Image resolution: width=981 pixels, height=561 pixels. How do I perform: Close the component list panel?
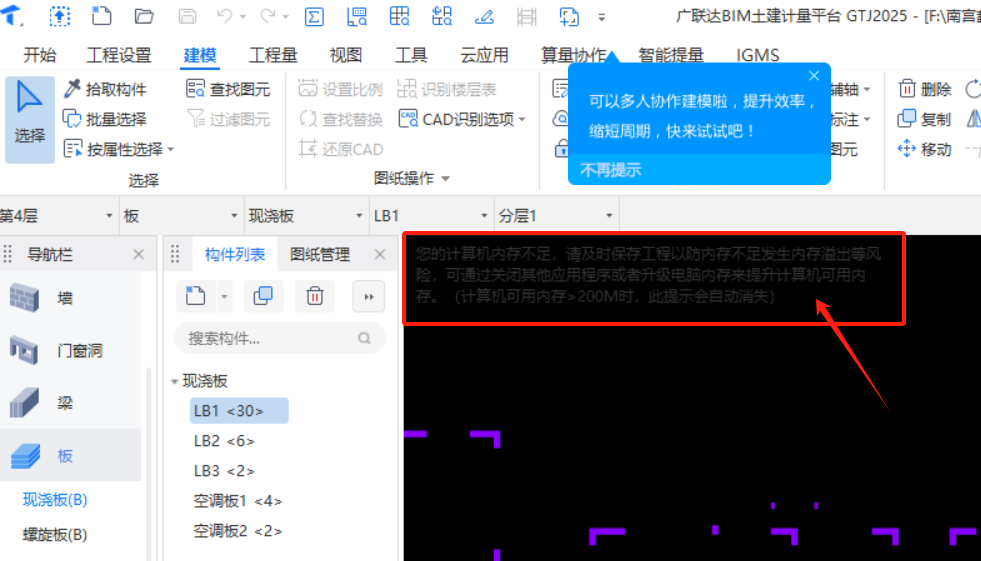pyautogui.click(x=380, y=255)
